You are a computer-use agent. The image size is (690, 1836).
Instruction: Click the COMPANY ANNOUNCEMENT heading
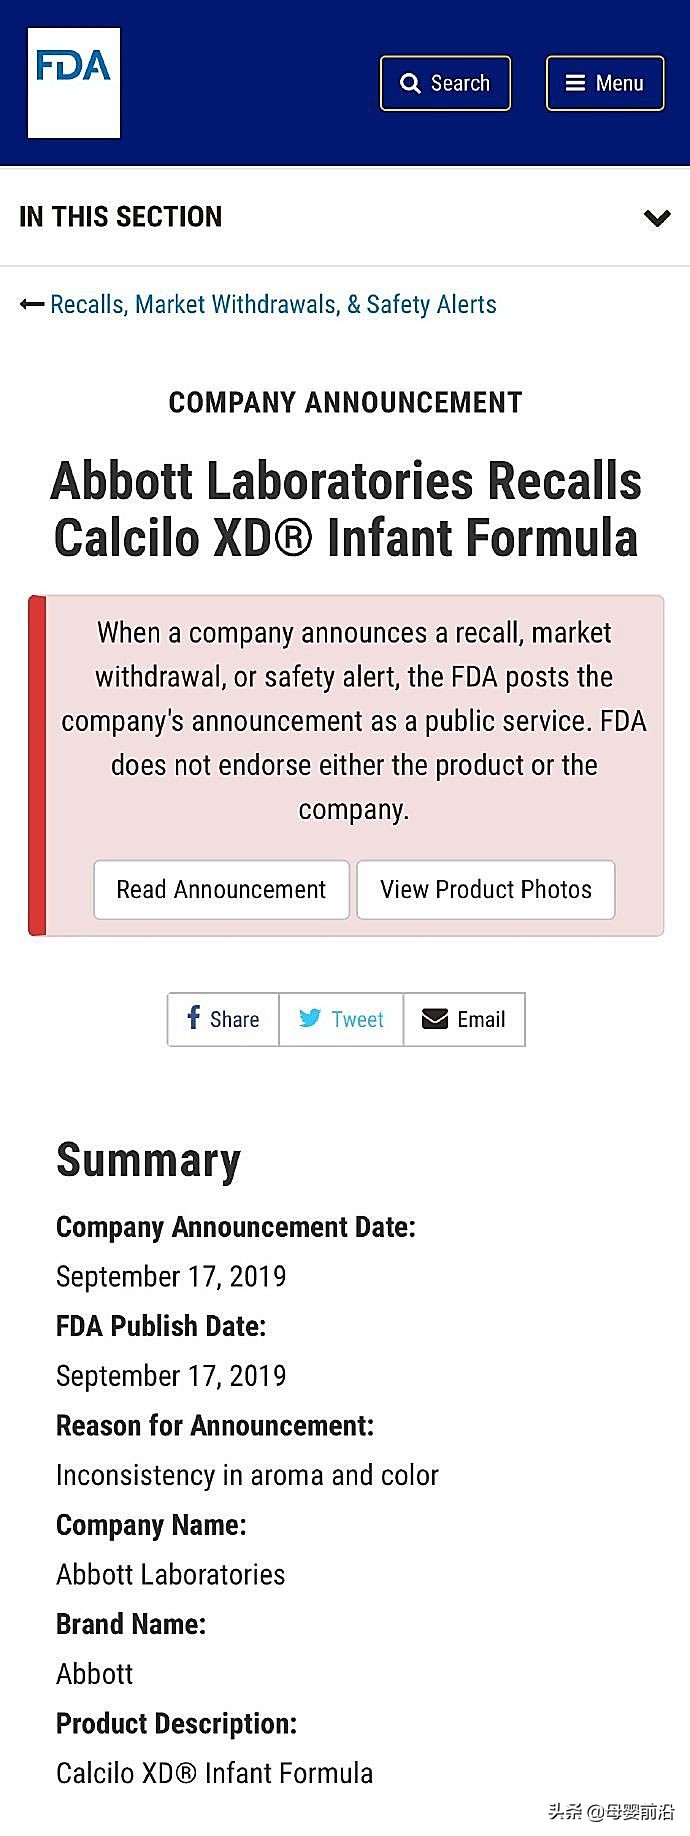pos(345,402)
